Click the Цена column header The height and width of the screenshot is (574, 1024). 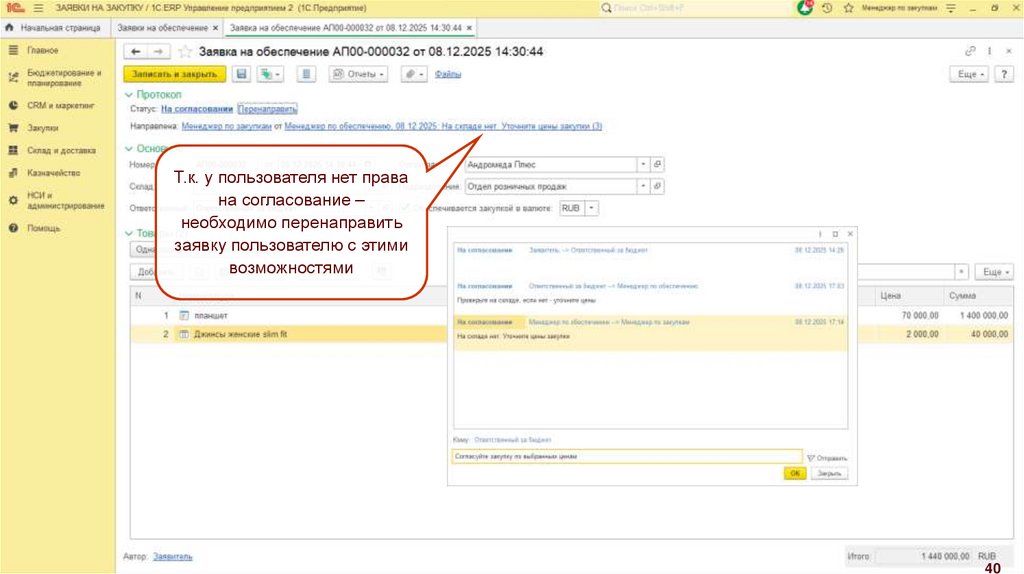tap(891, 296)
